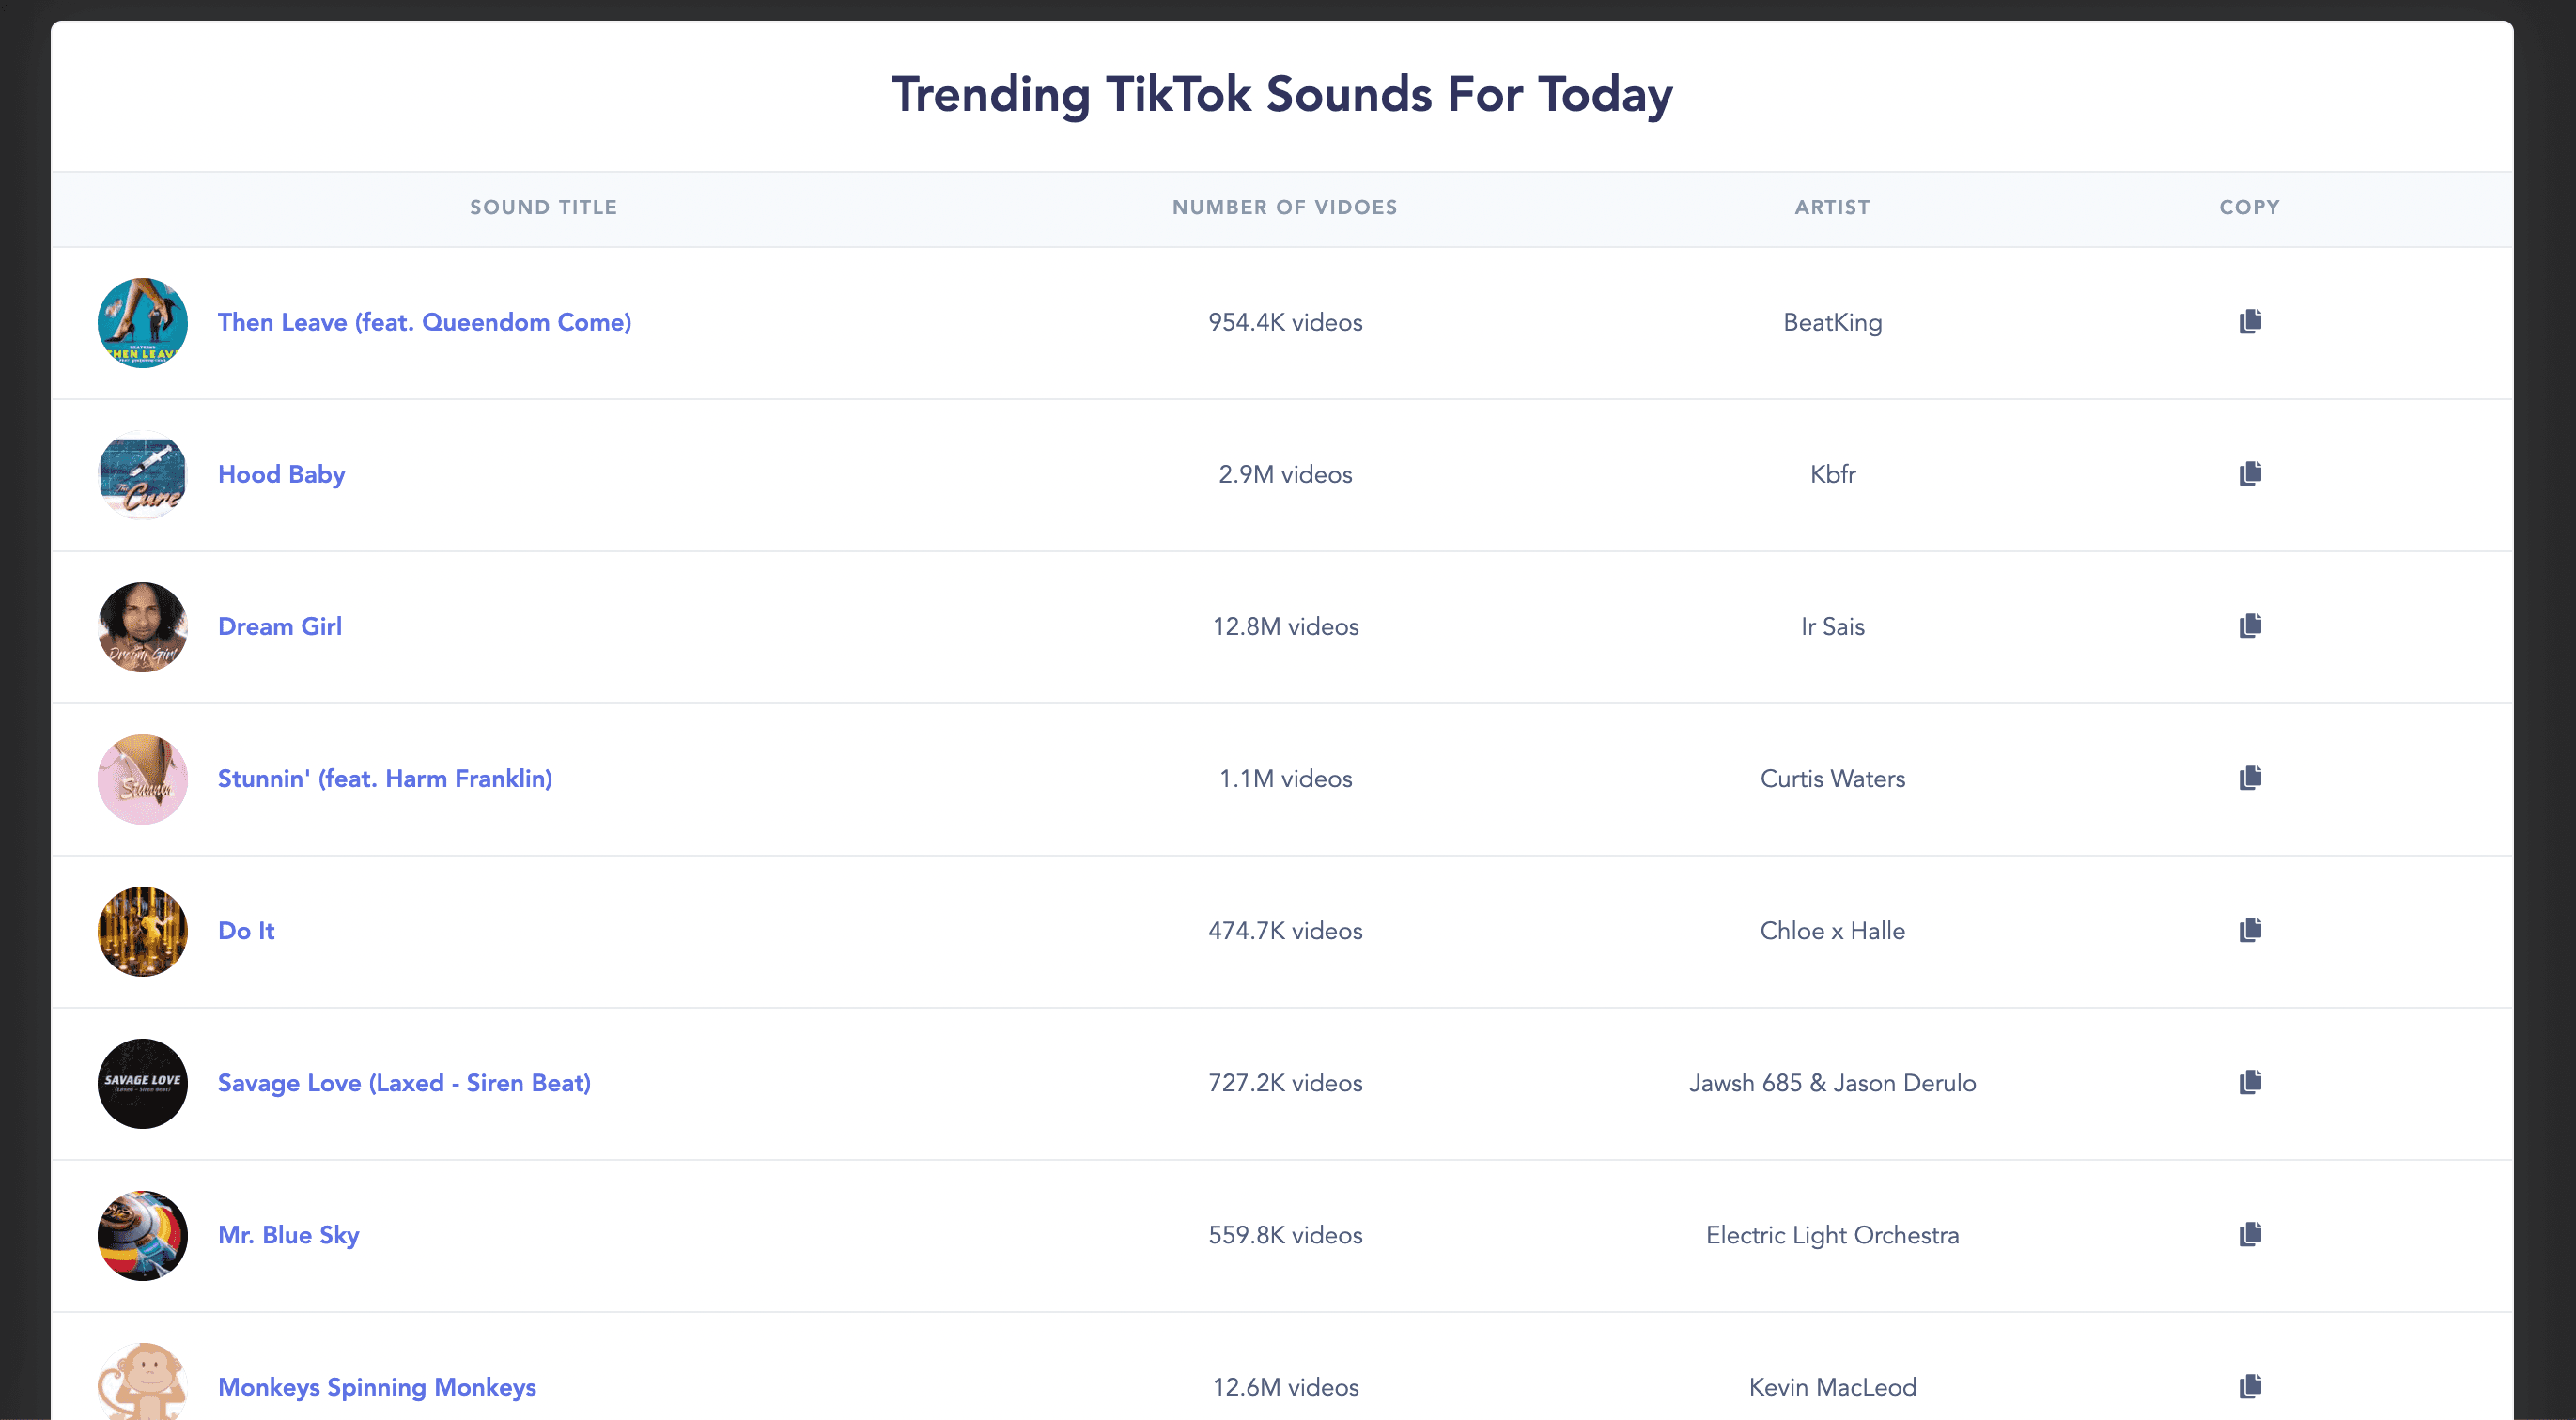Open Stunnin' (feat. Harm Franklin) link

point(384,778)
